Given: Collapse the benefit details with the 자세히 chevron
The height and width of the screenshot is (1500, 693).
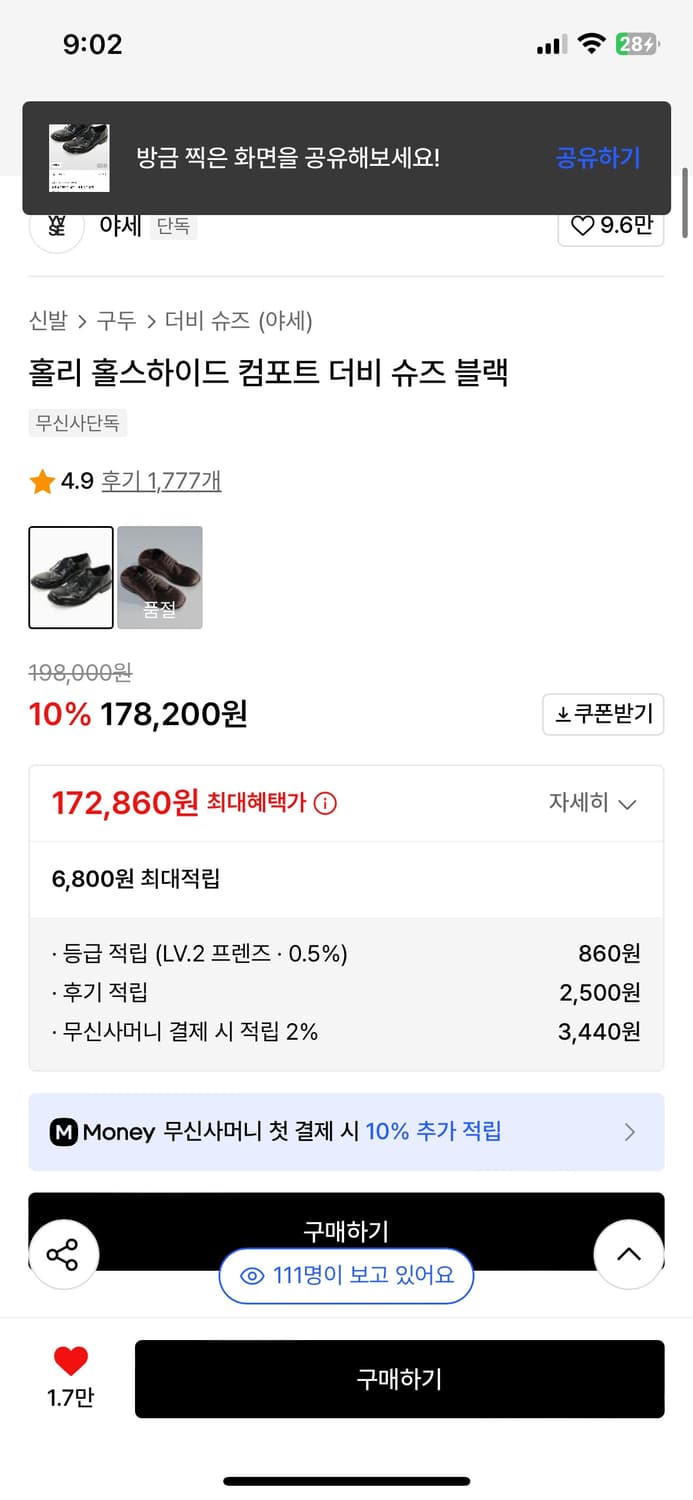Looking at the screenshot, I should tap(628, 803).
